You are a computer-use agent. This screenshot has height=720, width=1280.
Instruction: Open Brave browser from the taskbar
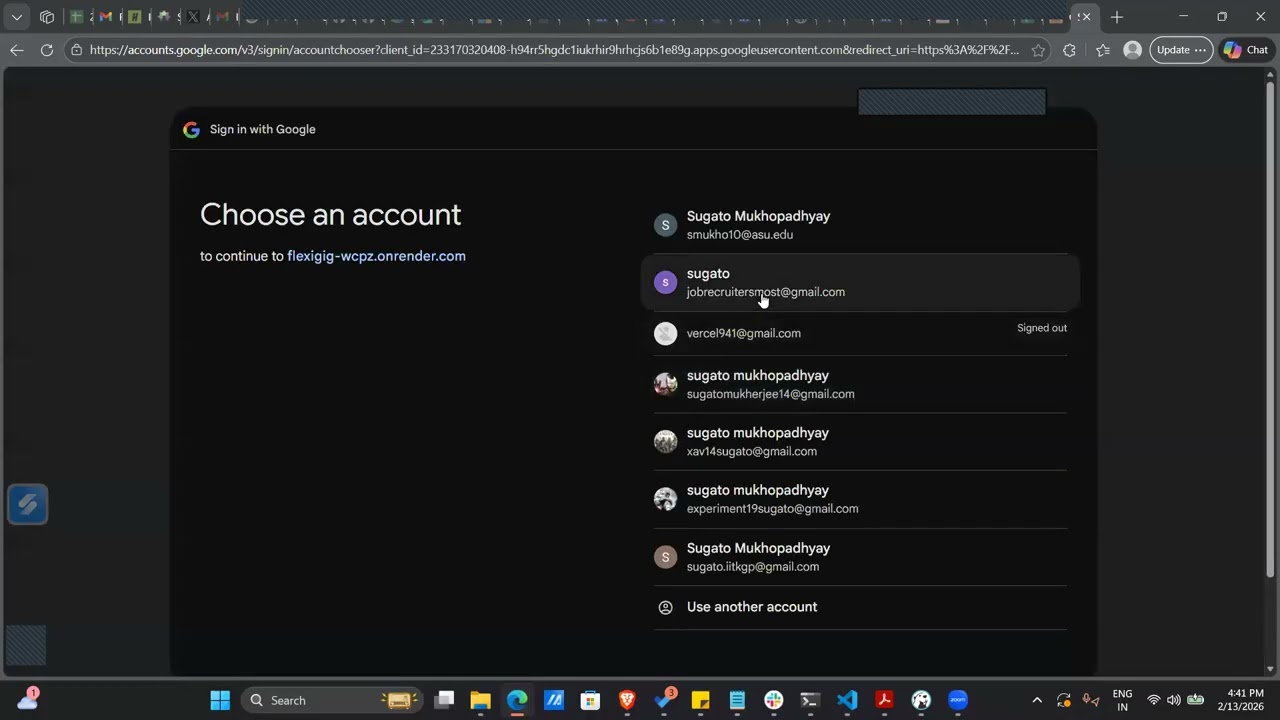click(x=627, y=700)
